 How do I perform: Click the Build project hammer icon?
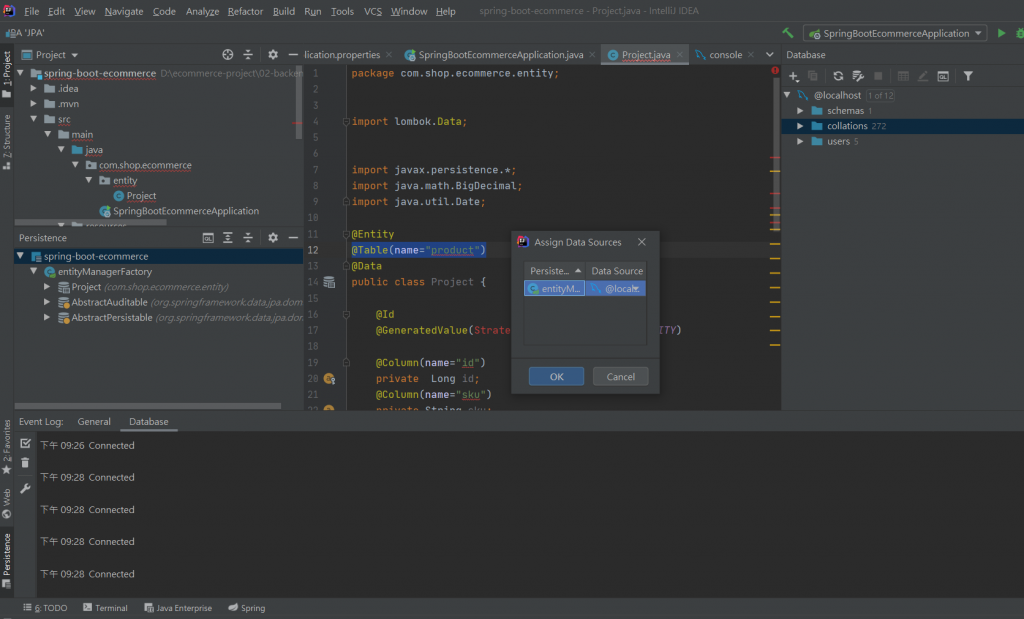tap(788, 33)
